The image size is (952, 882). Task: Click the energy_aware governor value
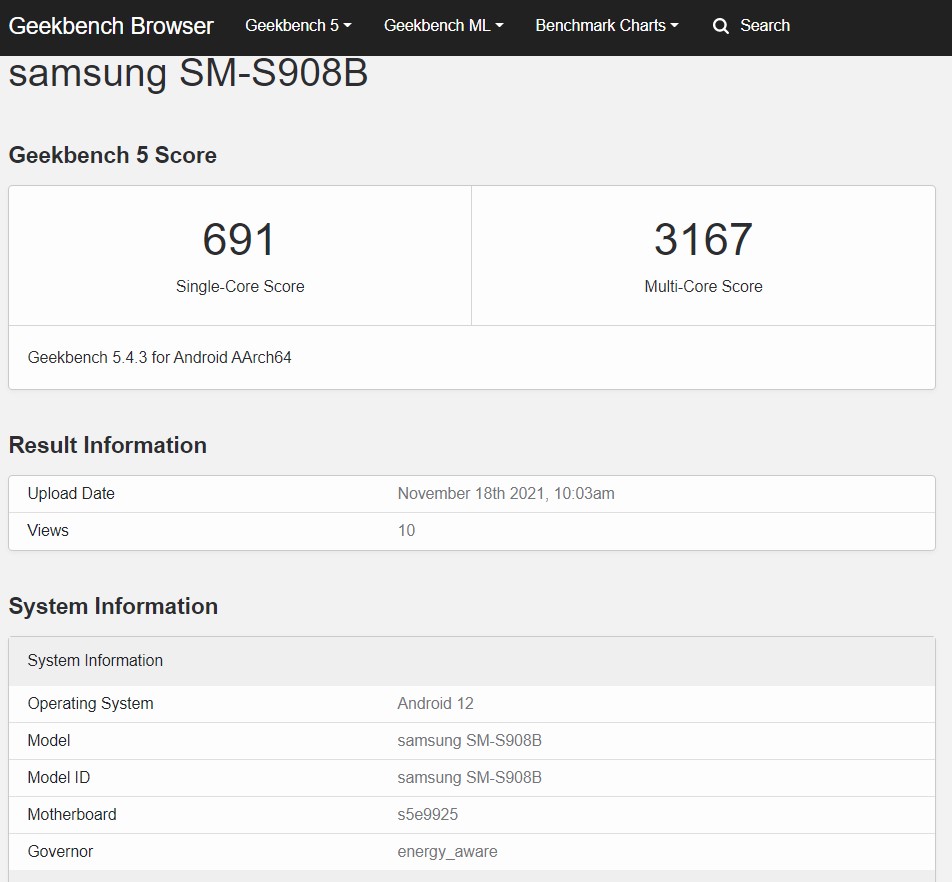(447, 851)
